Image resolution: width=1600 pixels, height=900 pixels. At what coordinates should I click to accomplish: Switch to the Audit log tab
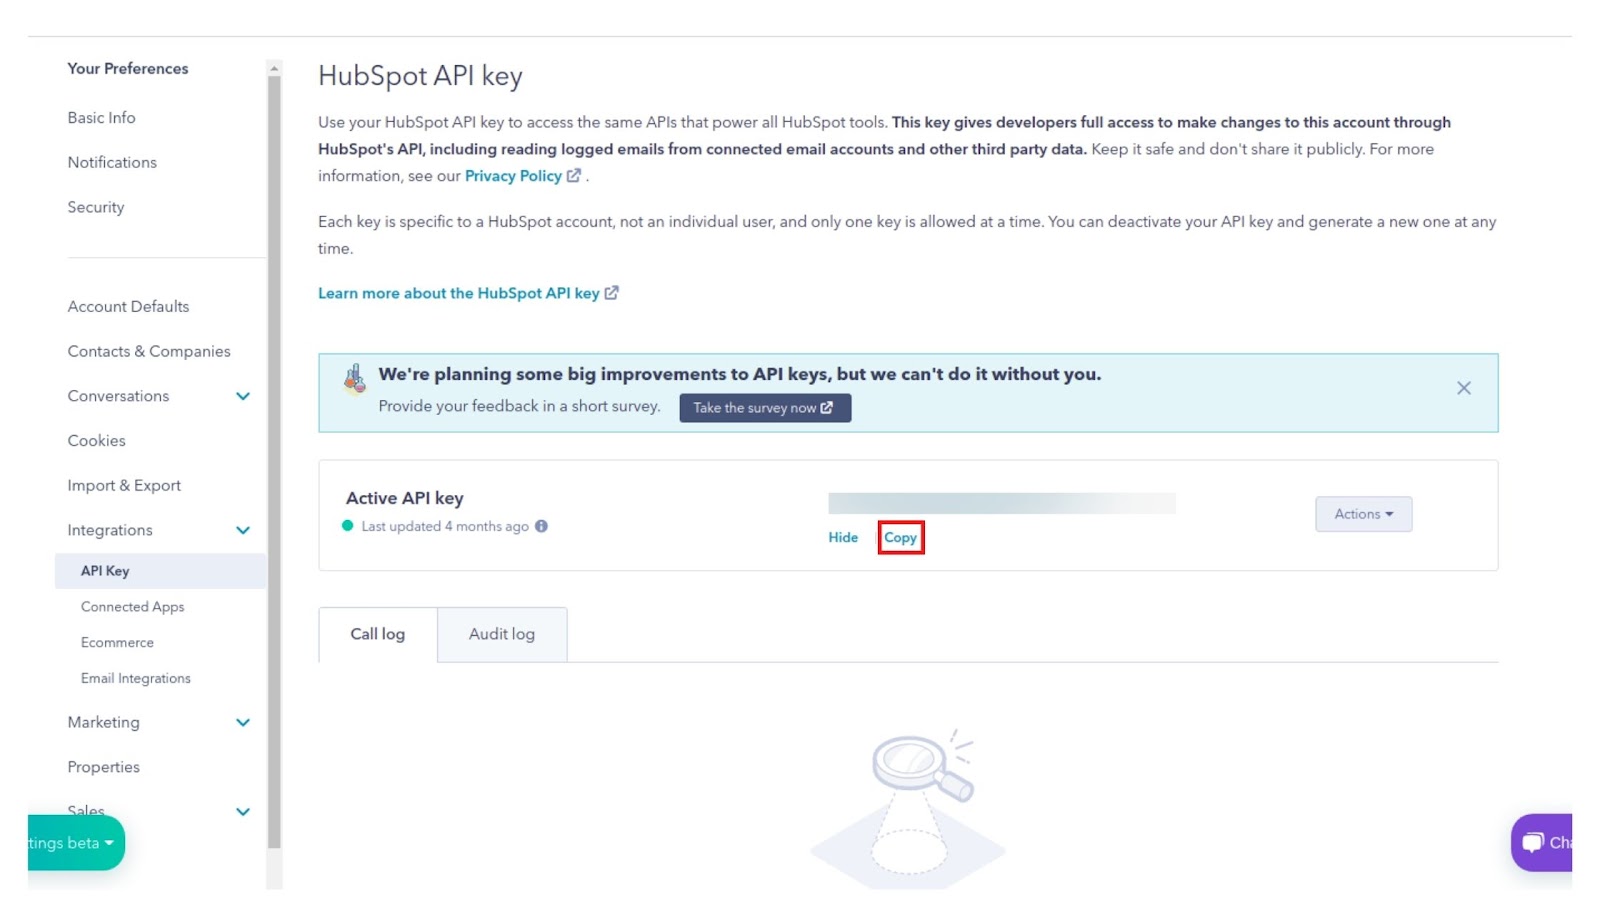pos(502,634)
